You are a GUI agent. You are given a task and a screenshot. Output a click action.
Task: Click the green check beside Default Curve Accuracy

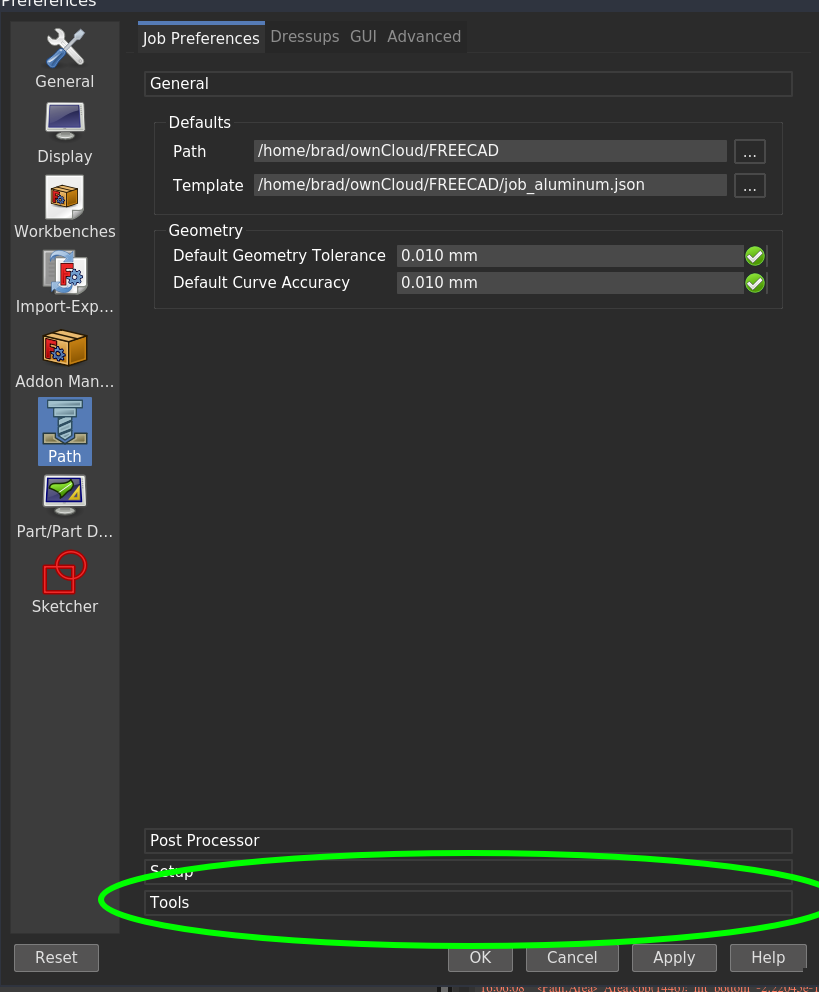[x=754, y=283]
